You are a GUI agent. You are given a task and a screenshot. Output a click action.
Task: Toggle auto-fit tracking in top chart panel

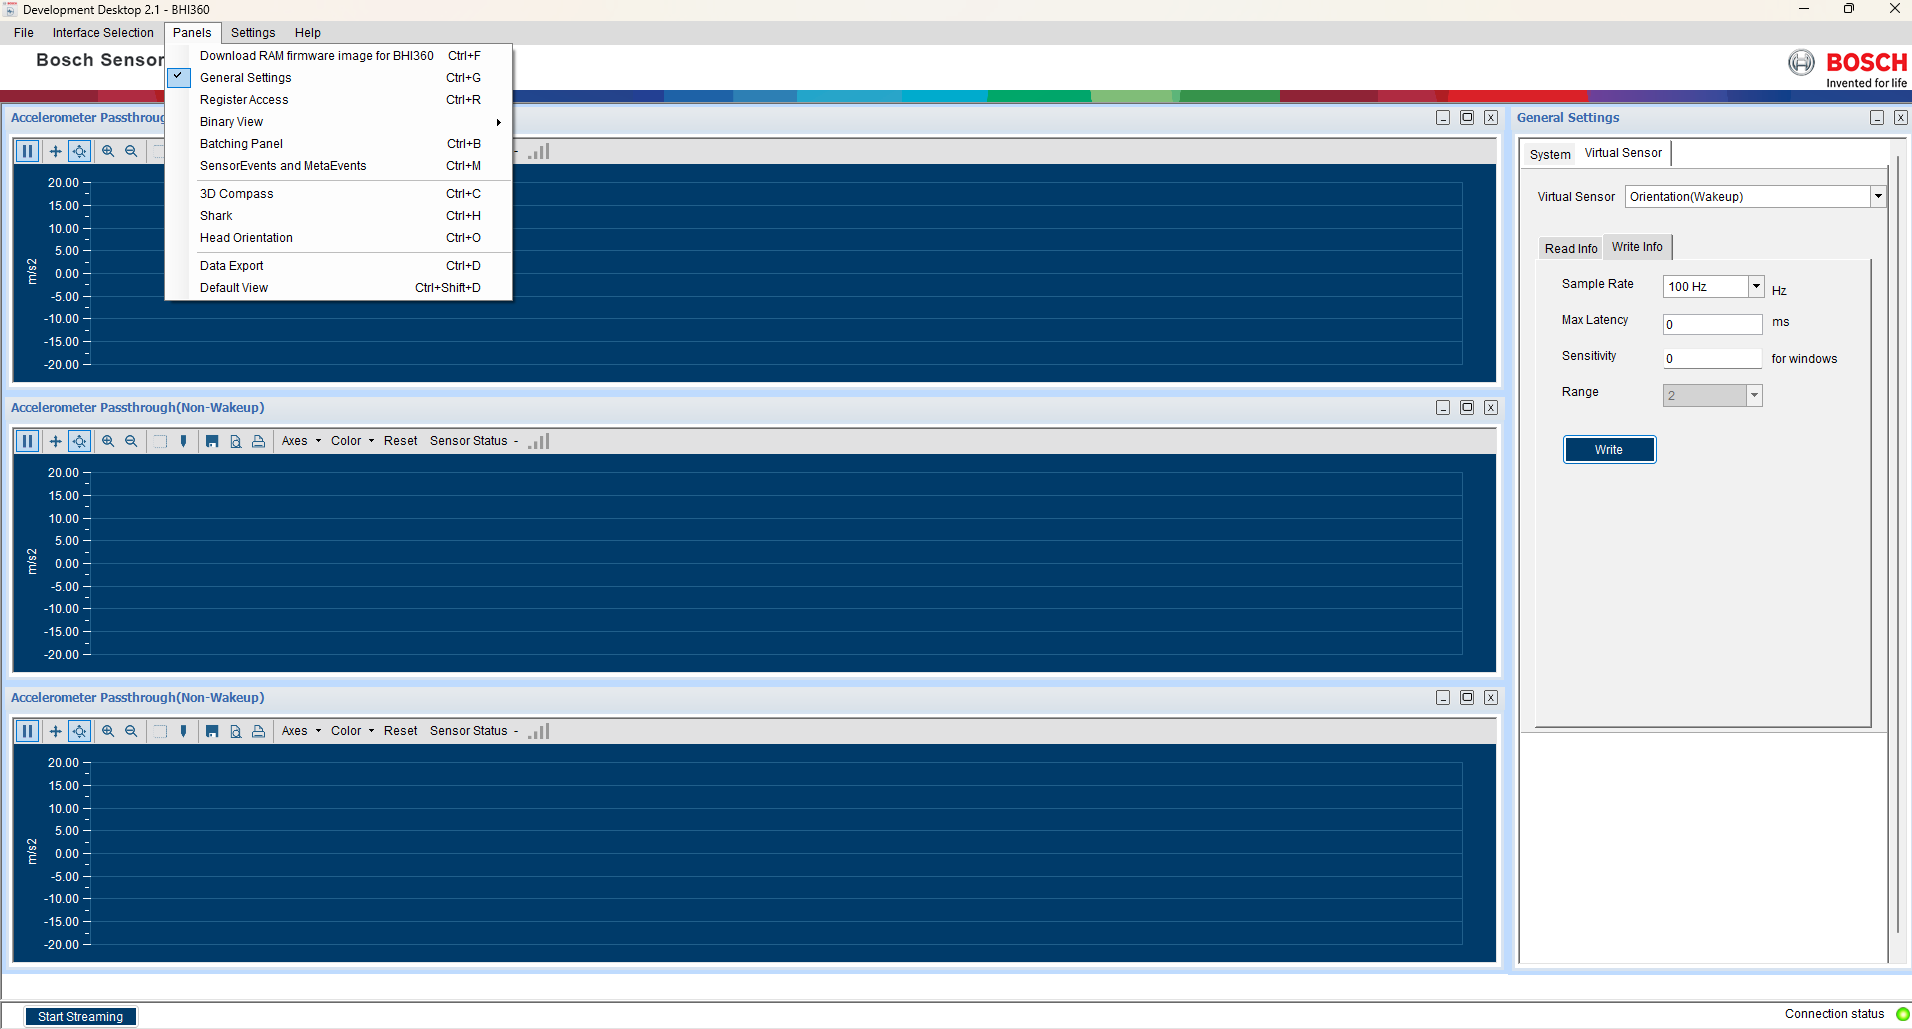(x=80, y=151)
